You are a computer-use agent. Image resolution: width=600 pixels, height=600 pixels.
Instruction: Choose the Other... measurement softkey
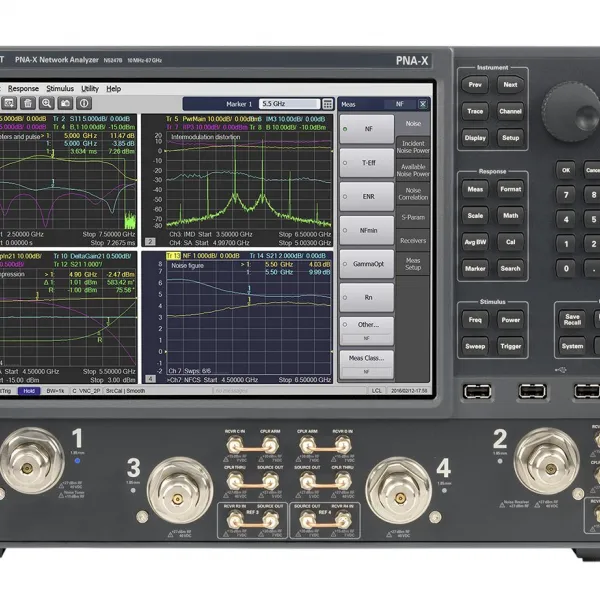[367, 331]
